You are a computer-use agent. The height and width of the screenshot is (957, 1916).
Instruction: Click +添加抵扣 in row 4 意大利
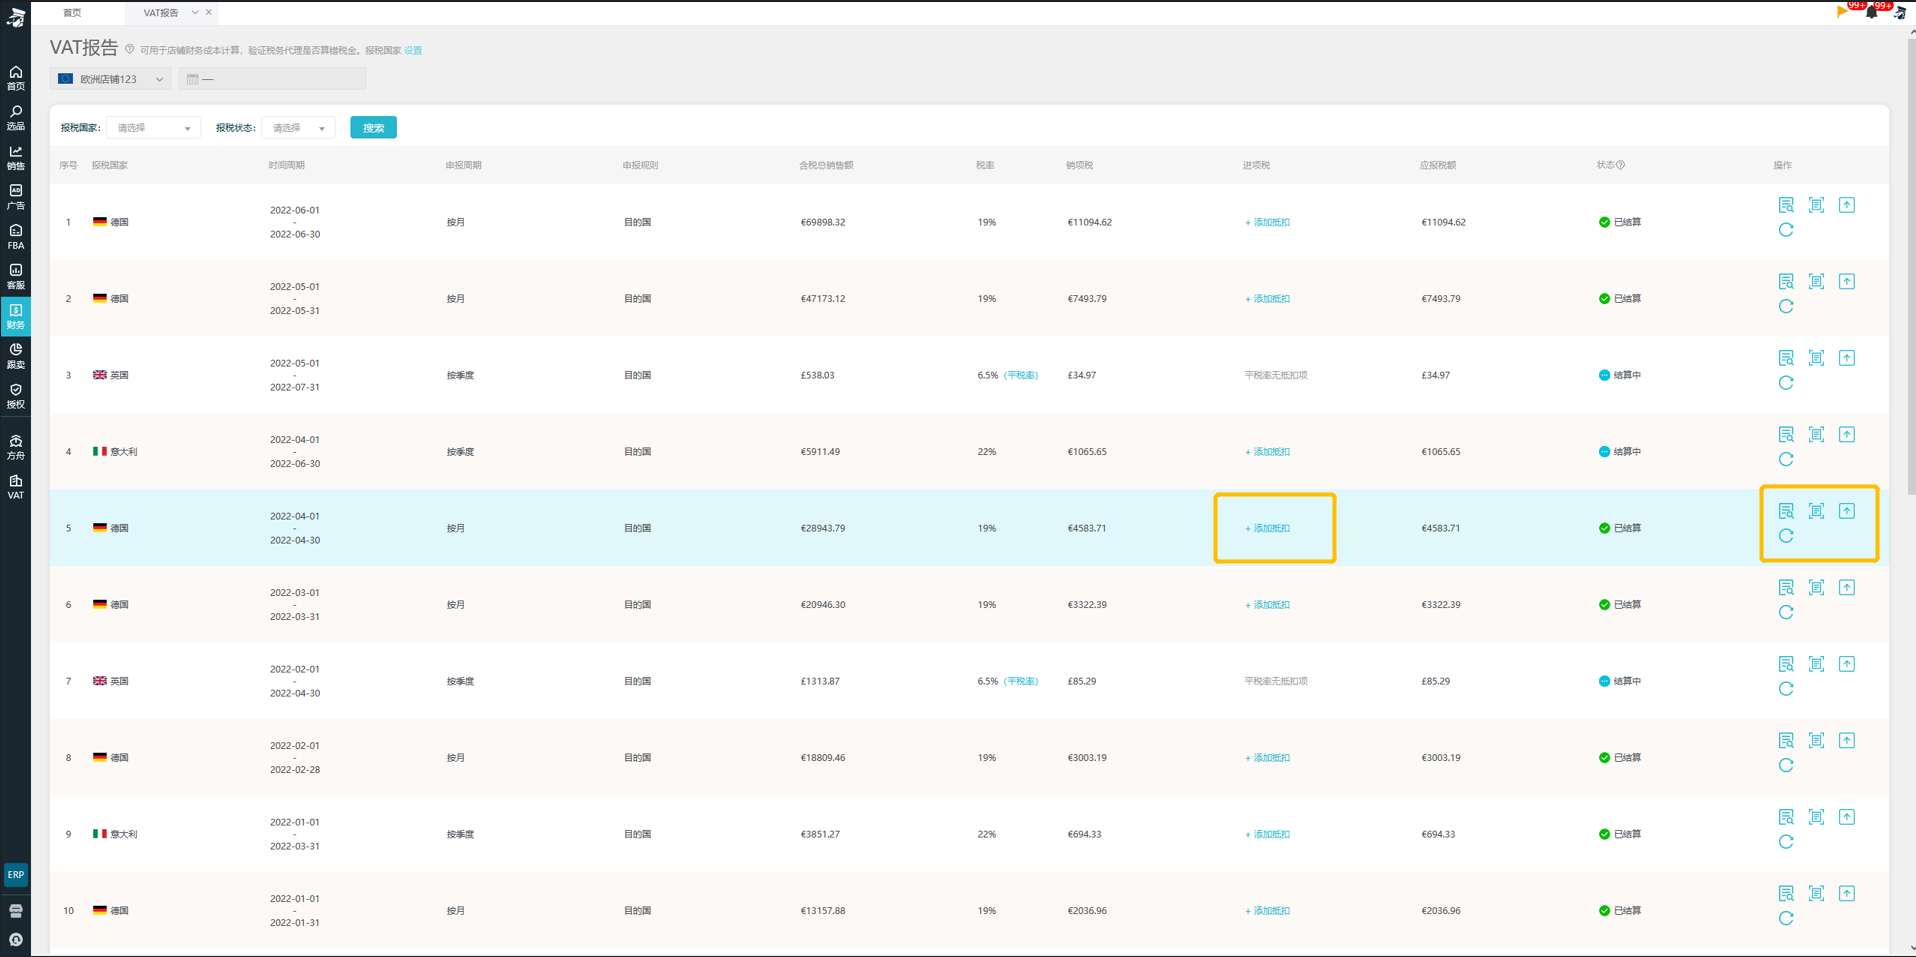coord(1267,452)
